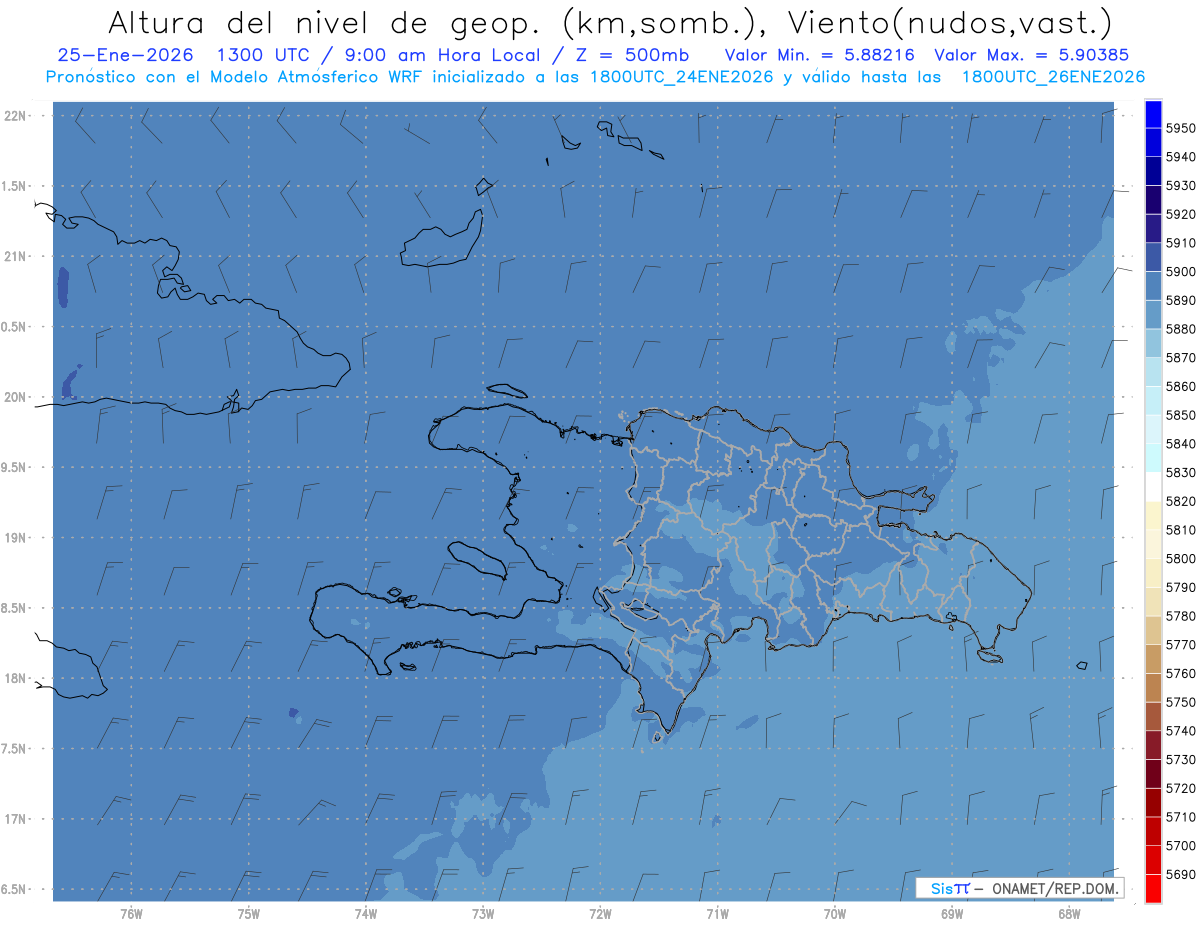
Task: Click the '5900' color scale value
Action: pos(1181,272)
